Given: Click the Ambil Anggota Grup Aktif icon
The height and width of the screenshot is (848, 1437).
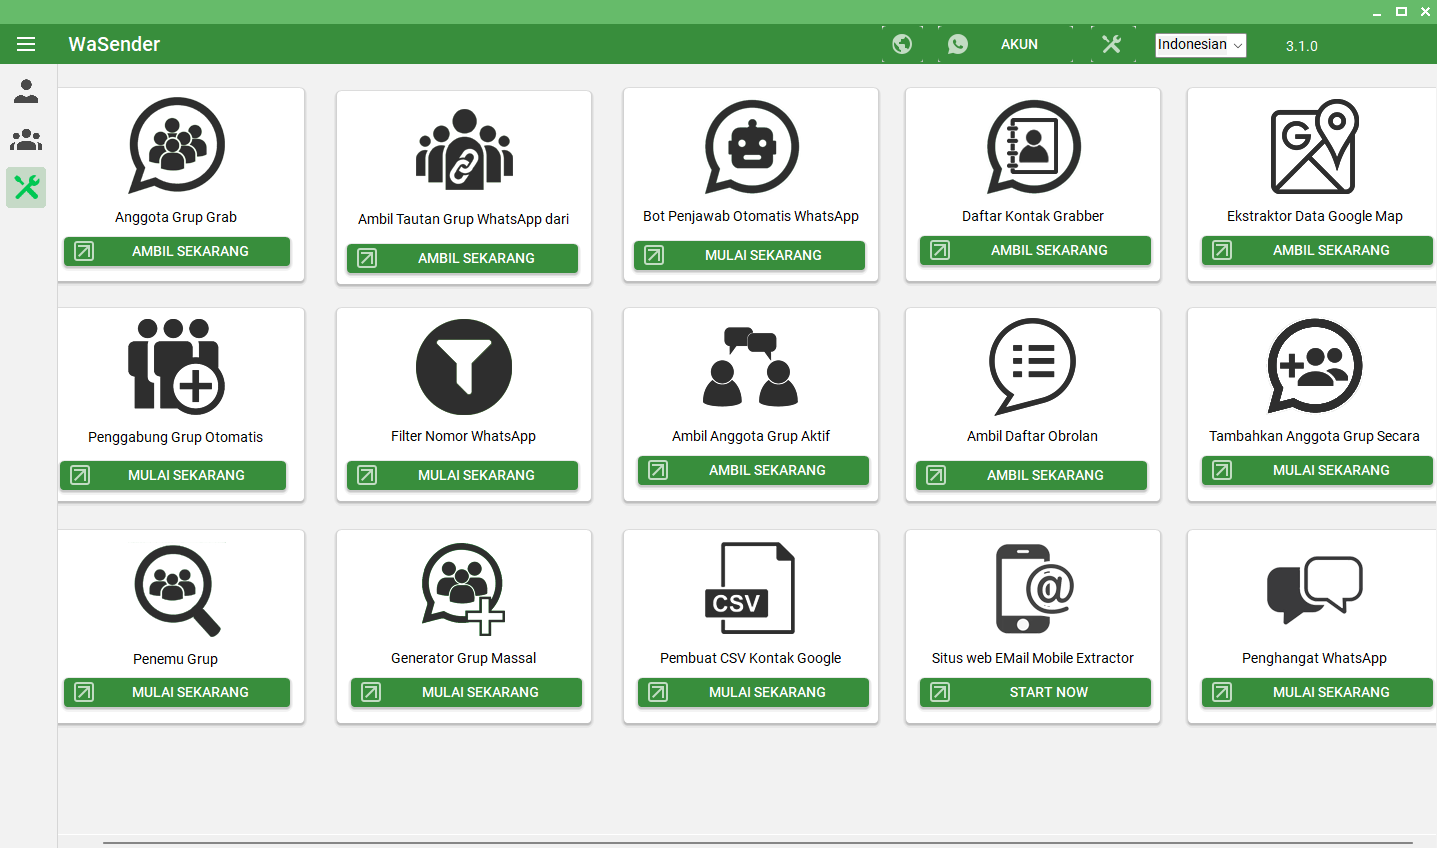Looking at the screenshot, I should [751, 366].
